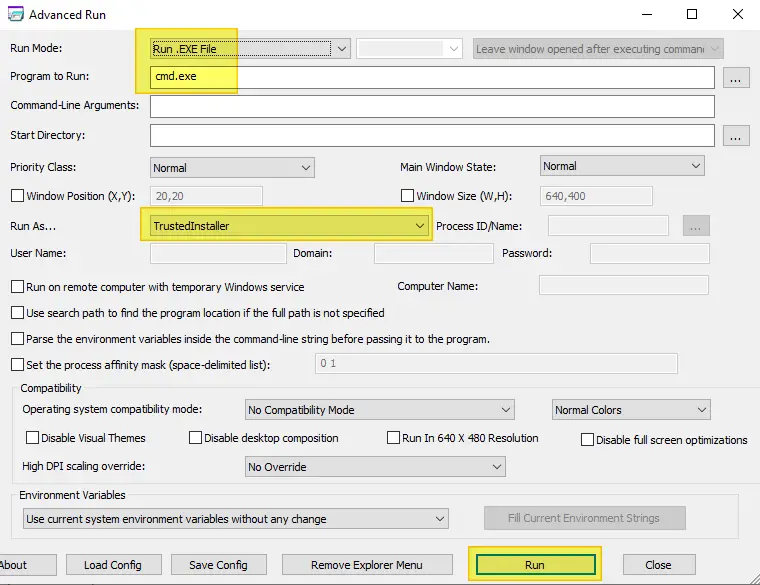
Task: Browse for program with the Program to Run ellipsis button
Action: pos(736,78)
